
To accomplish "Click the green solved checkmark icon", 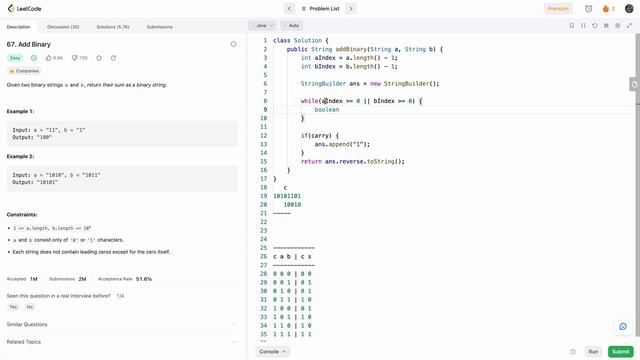I will [x=34, y=58].
